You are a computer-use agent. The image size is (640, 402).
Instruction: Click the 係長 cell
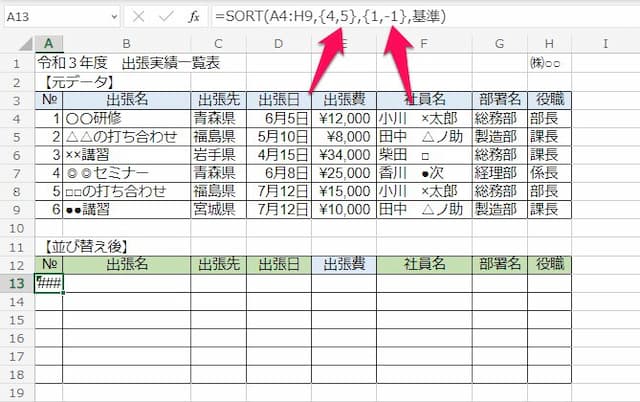[x=549, y=173]
